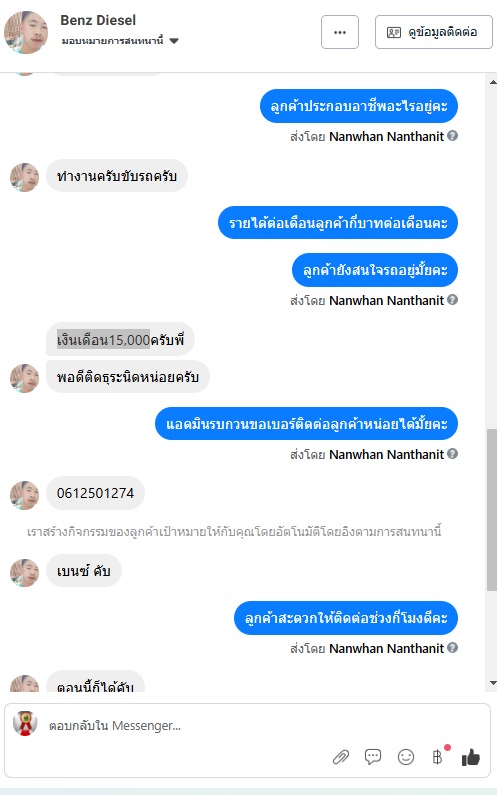
Task: Send a thumbs-up like
Action: click(471, 757)
